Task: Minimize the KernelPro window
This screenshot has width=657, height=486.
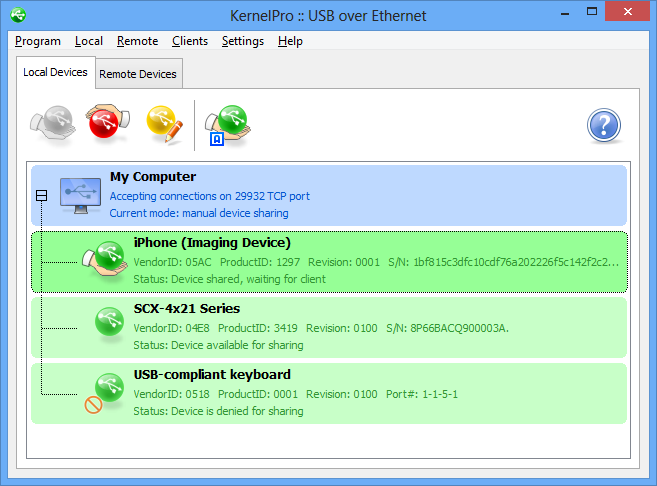Action: 565,13
